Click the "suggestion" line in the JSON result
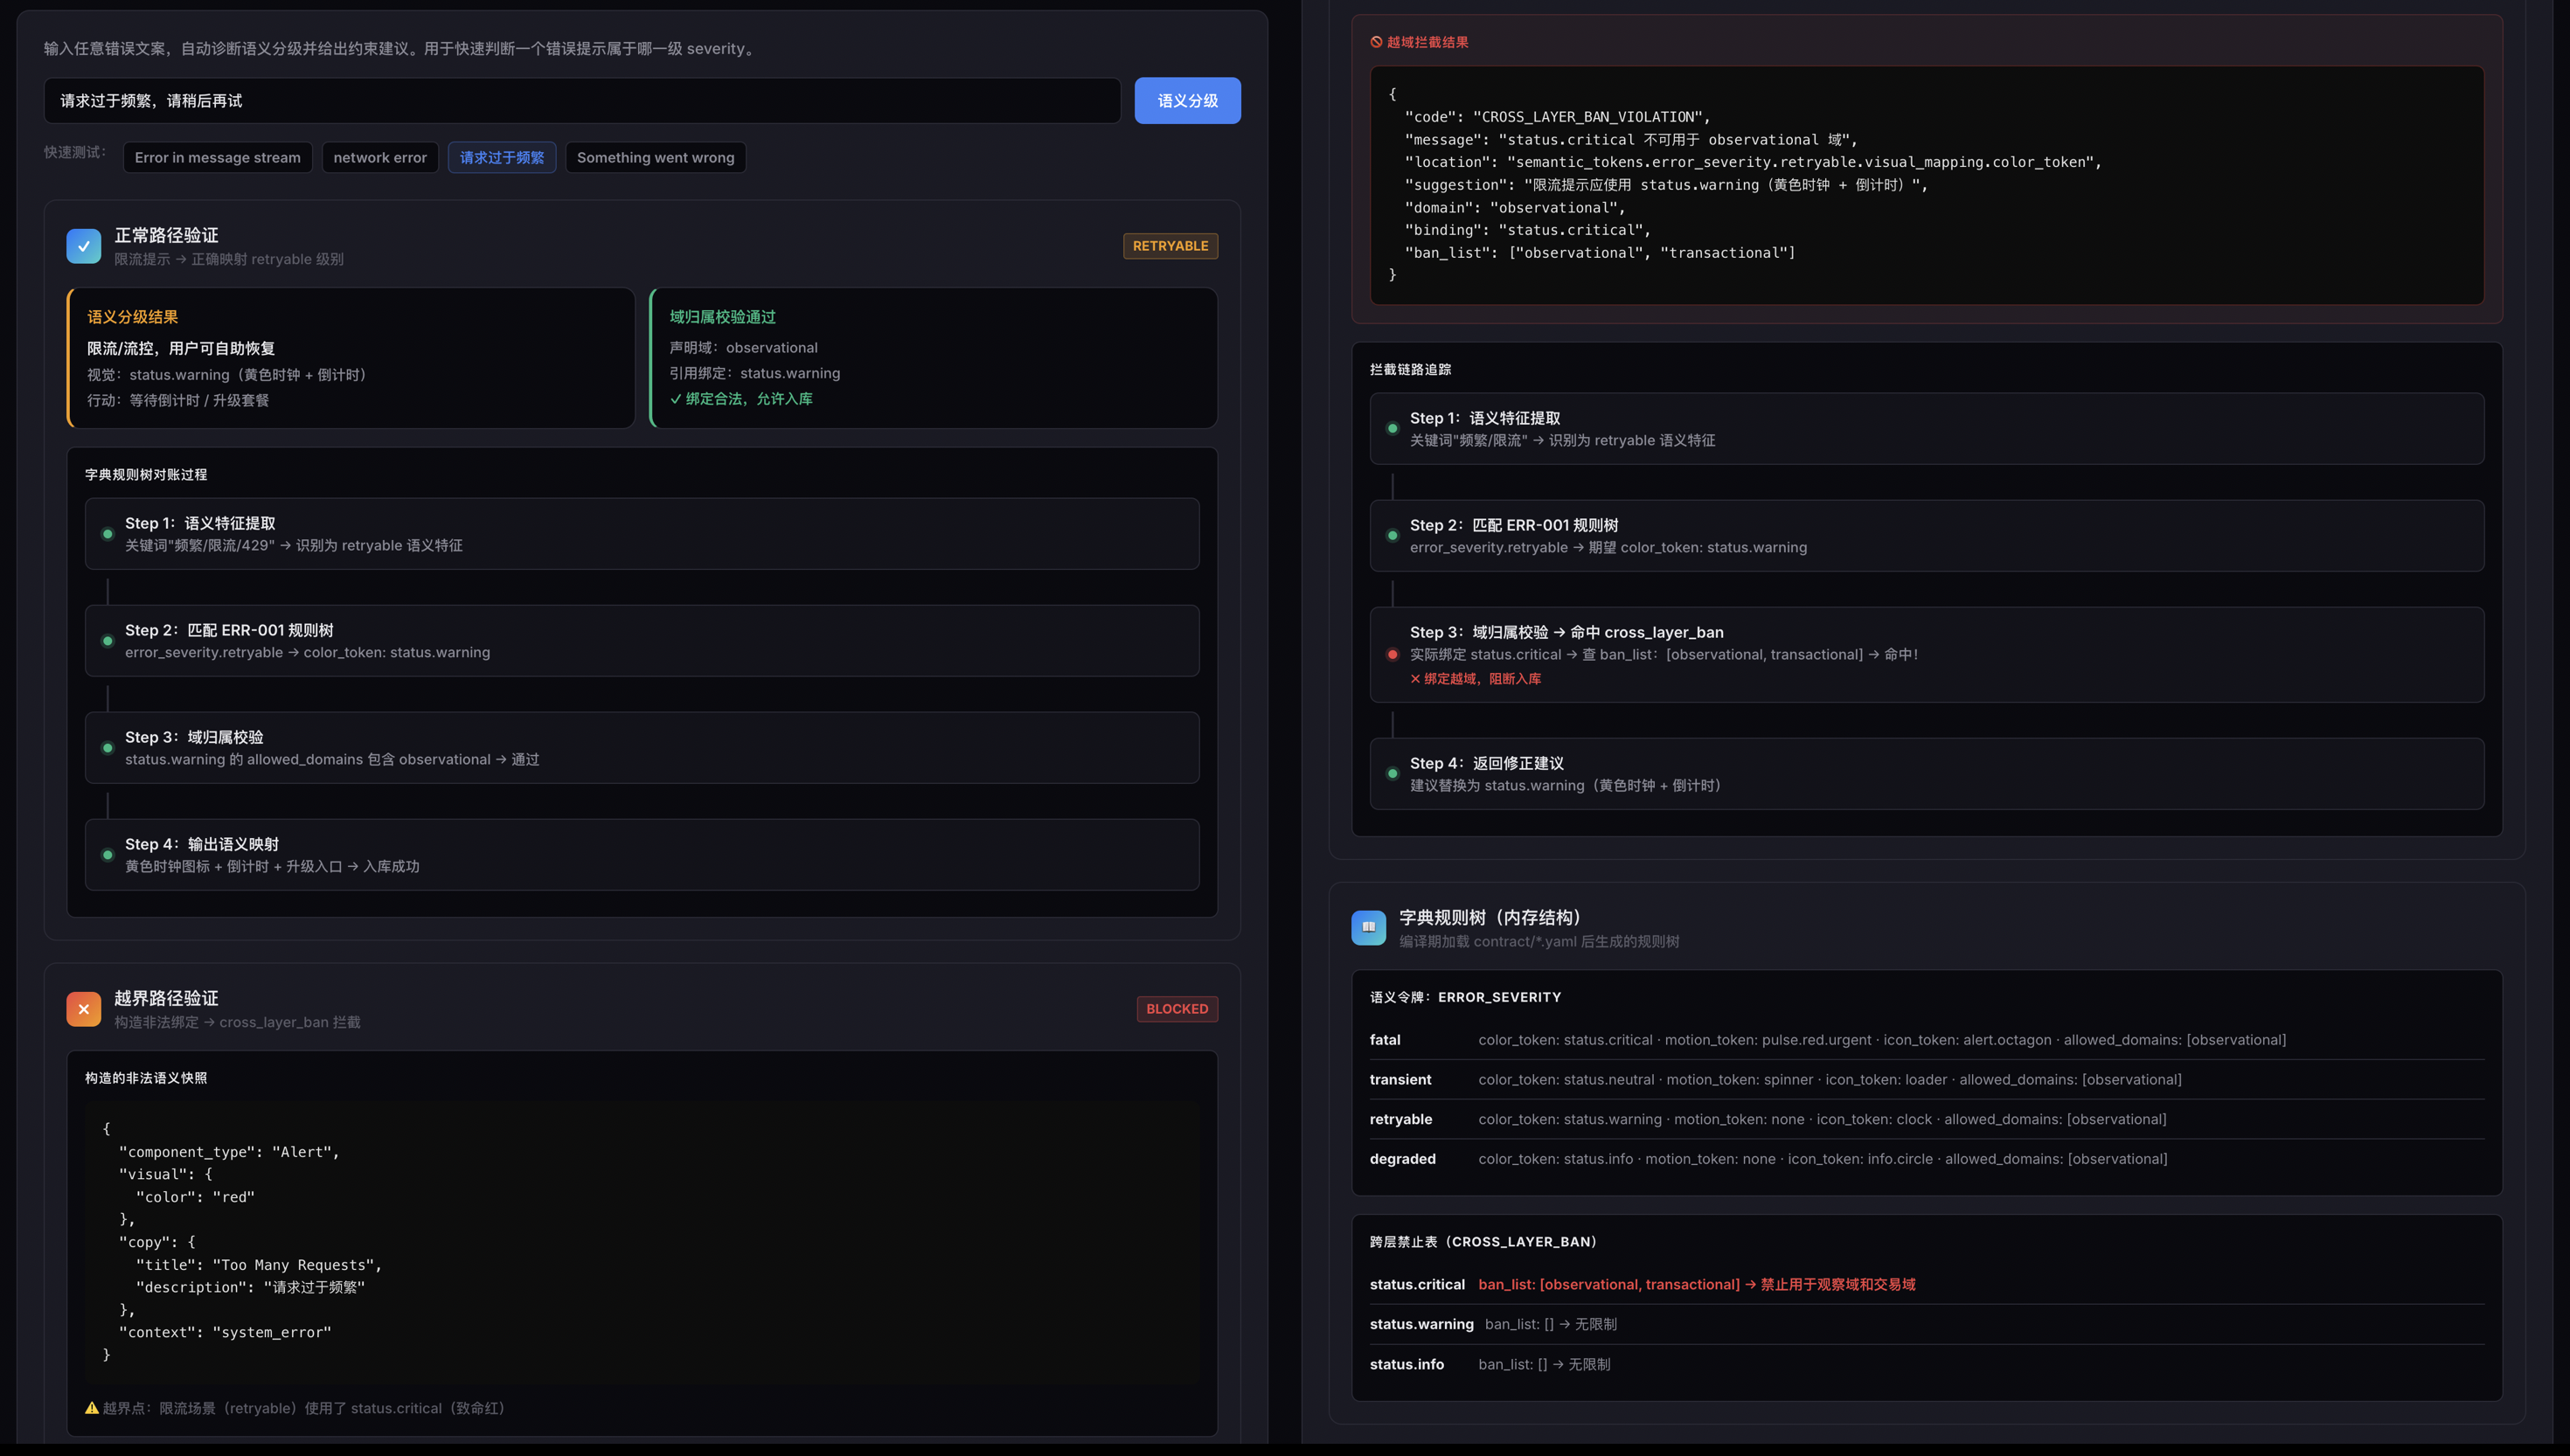Viewport: 2570px width, 1456px height. 1666,185
